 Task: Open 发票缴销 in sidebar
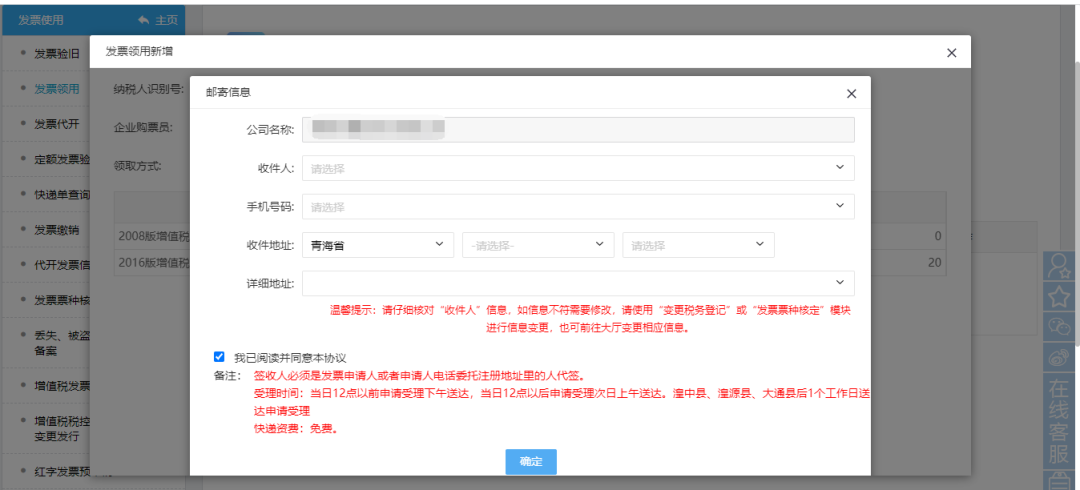click(x=57, y=229)
